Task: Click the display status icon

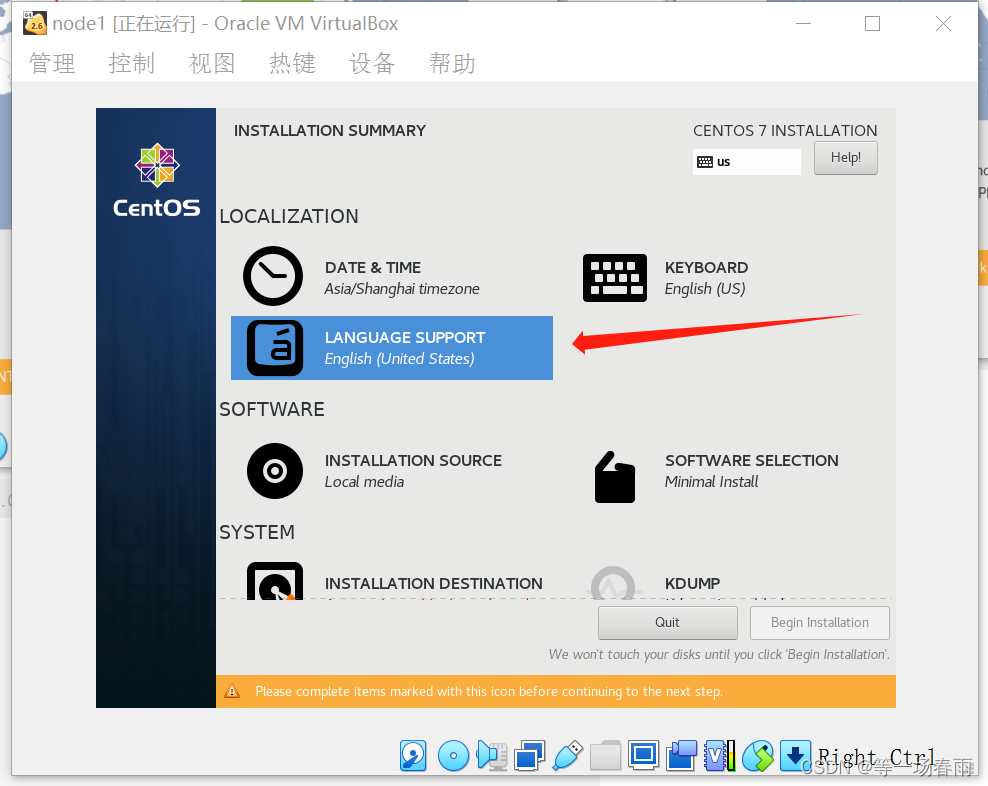Action: 643,756
